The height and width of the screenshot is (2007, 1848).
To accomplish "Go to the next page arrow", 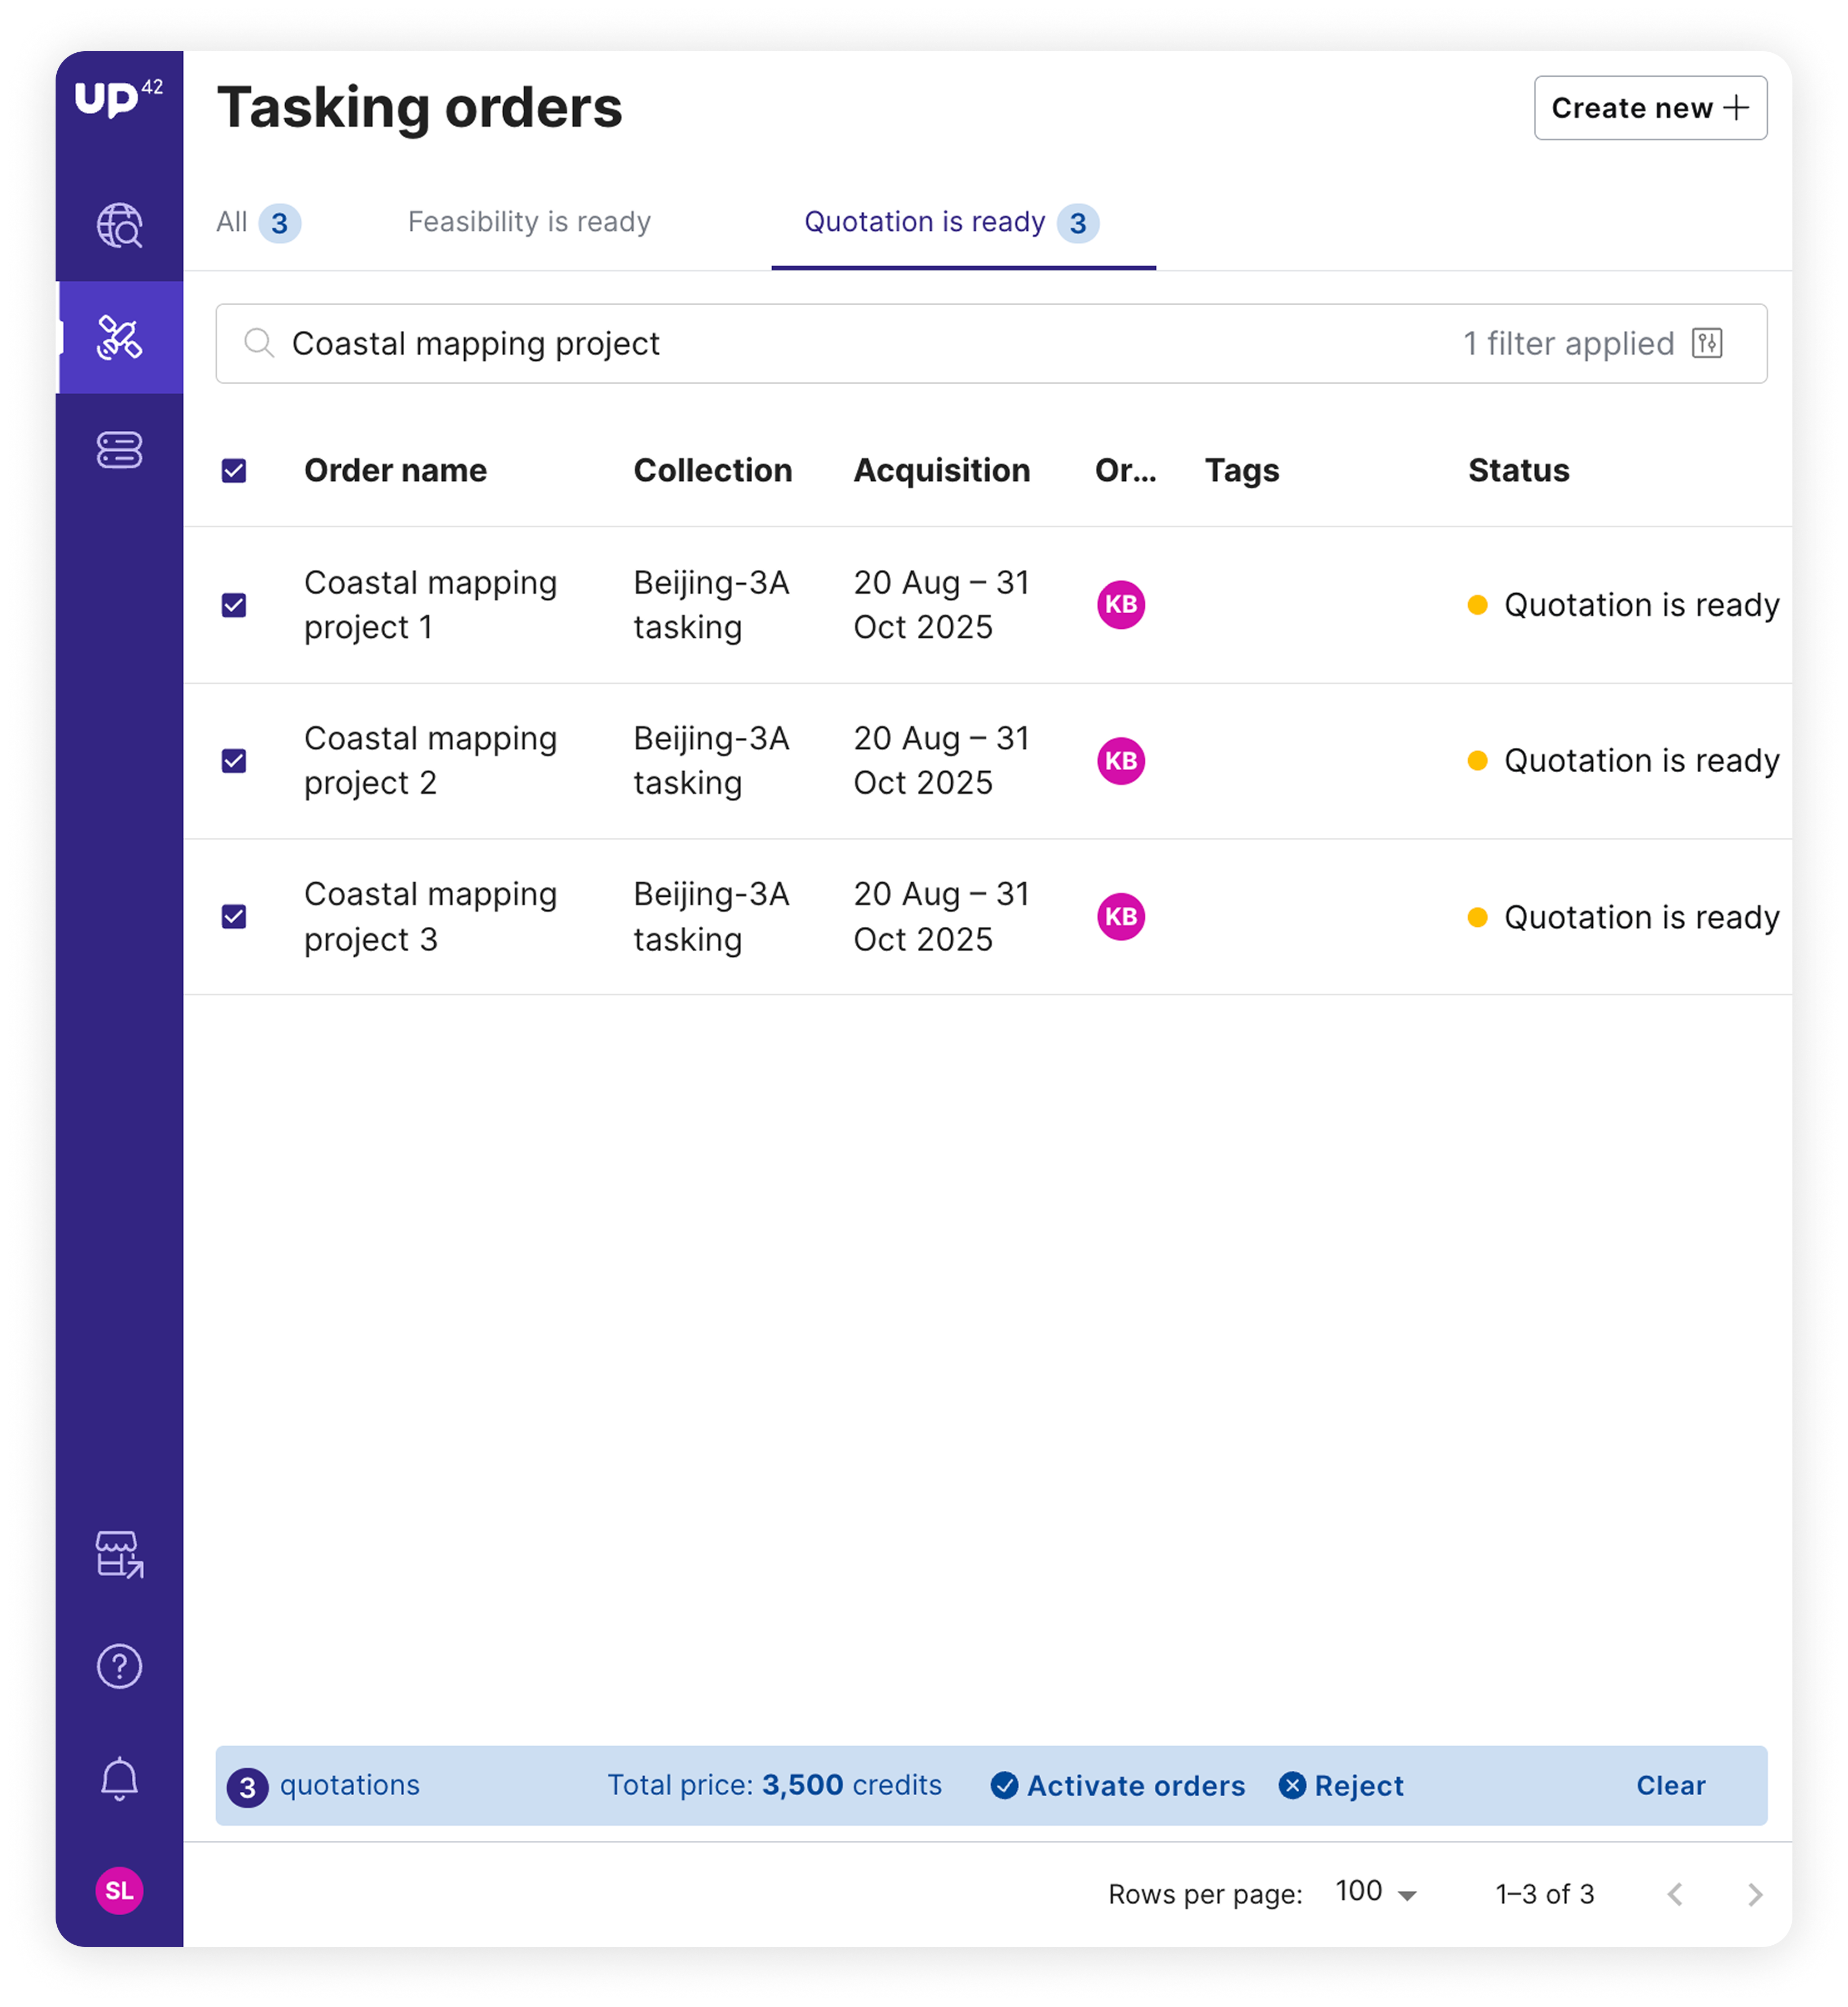I will pyautogui.click(x=1754, y=1893).
